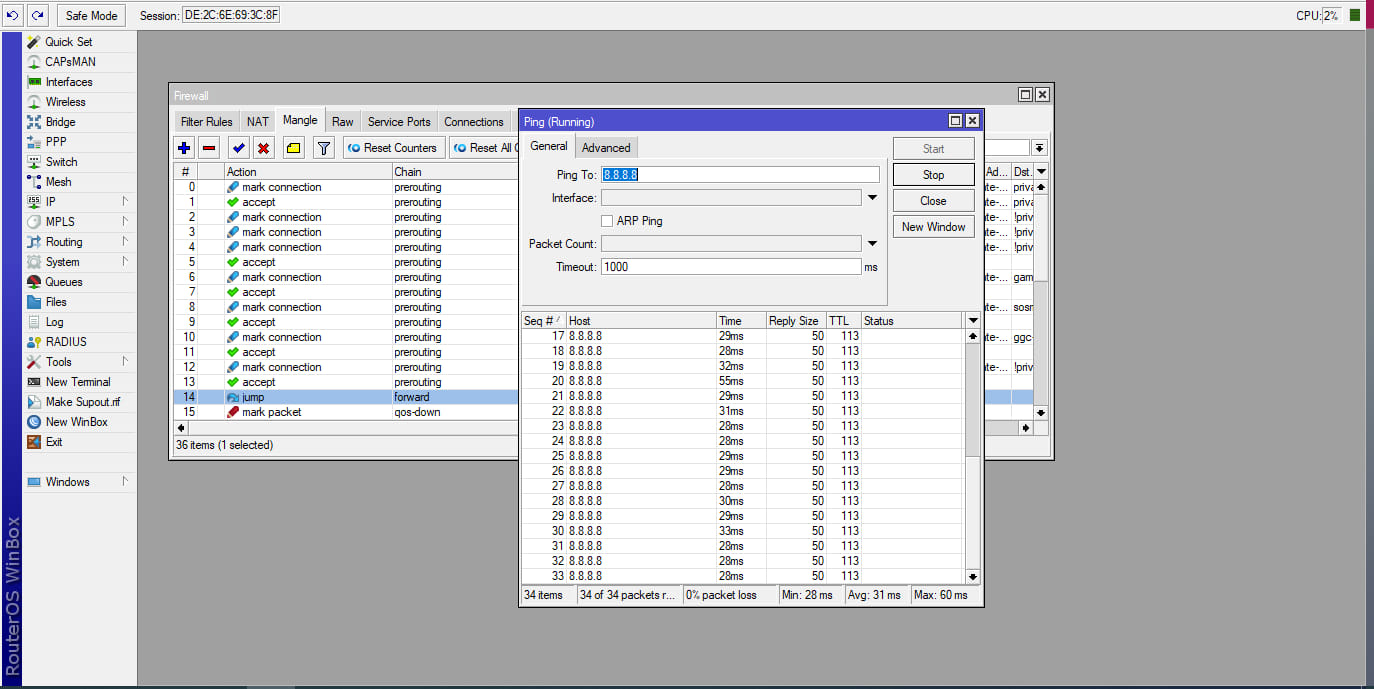Open New Terminal

tap(78, 382)
